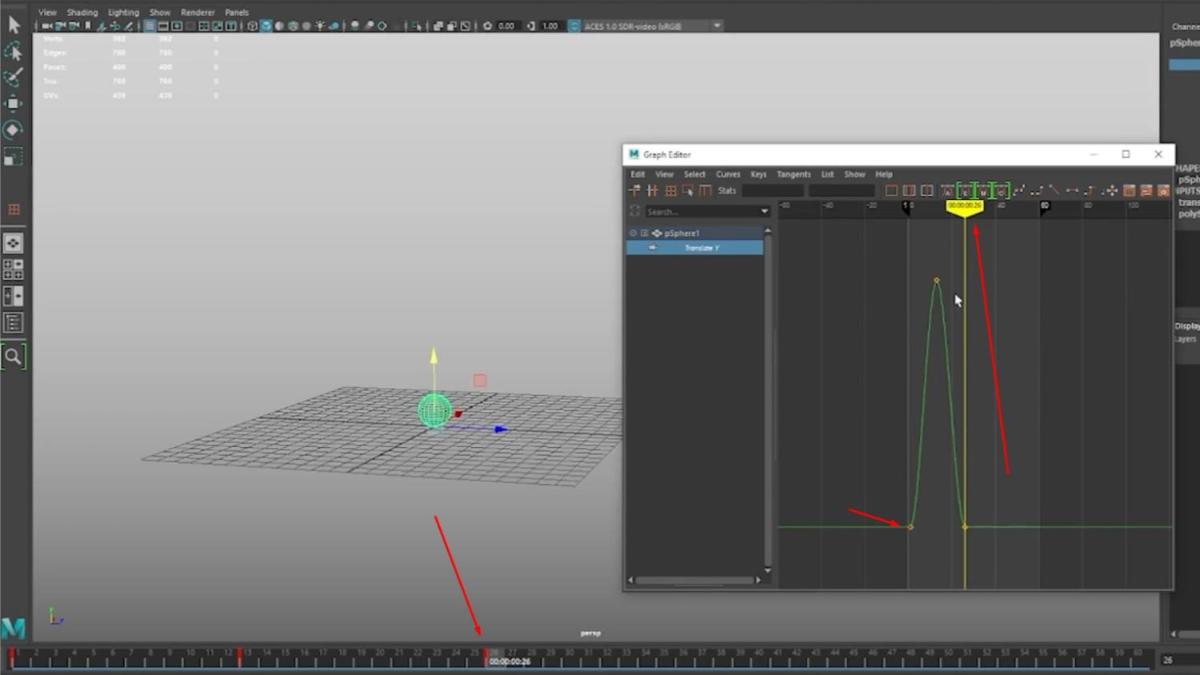Open the search magnifier icon in the left sidebar
Screen dimensions: 1200x675
(x=13, y=356)
